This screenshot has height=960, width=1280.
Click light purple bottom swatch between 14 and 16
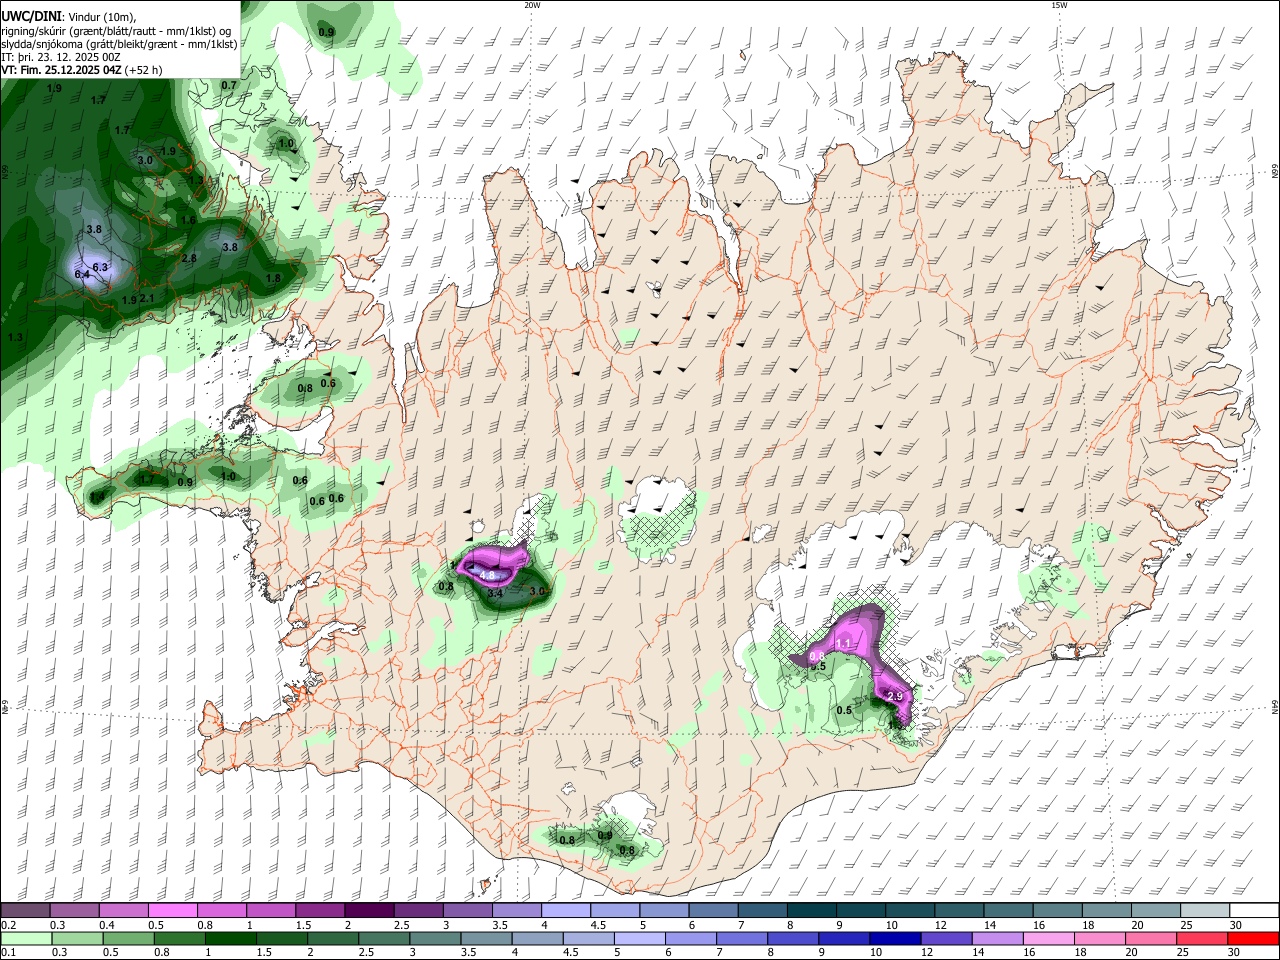pos(996,938)
